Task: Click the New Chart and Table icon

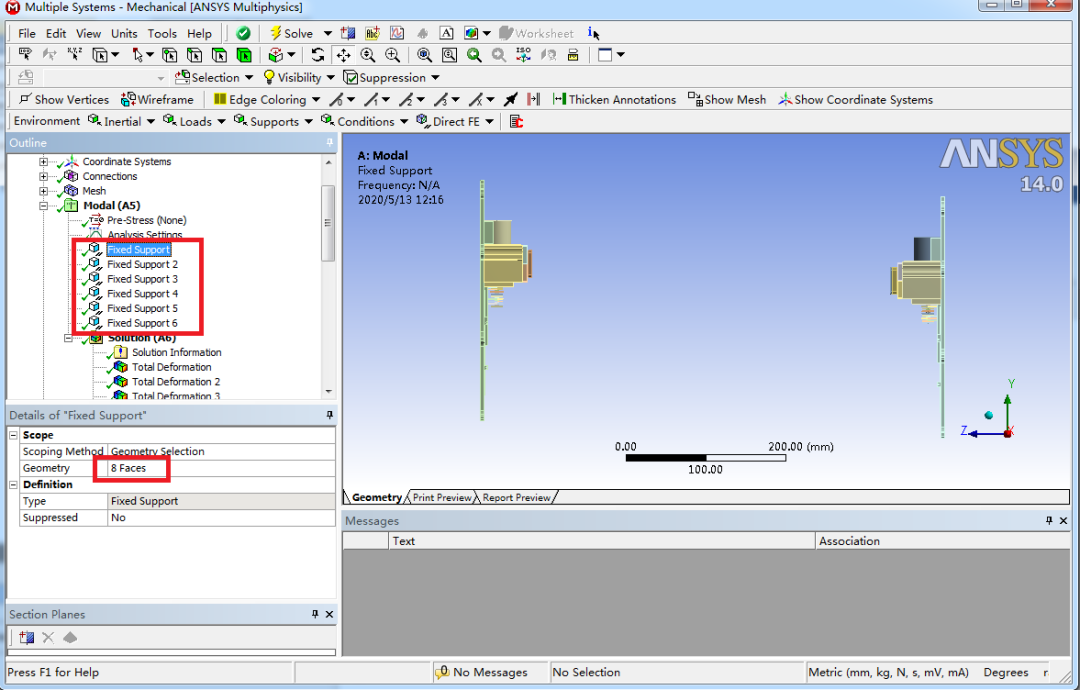Action: [x=397, y=33]
